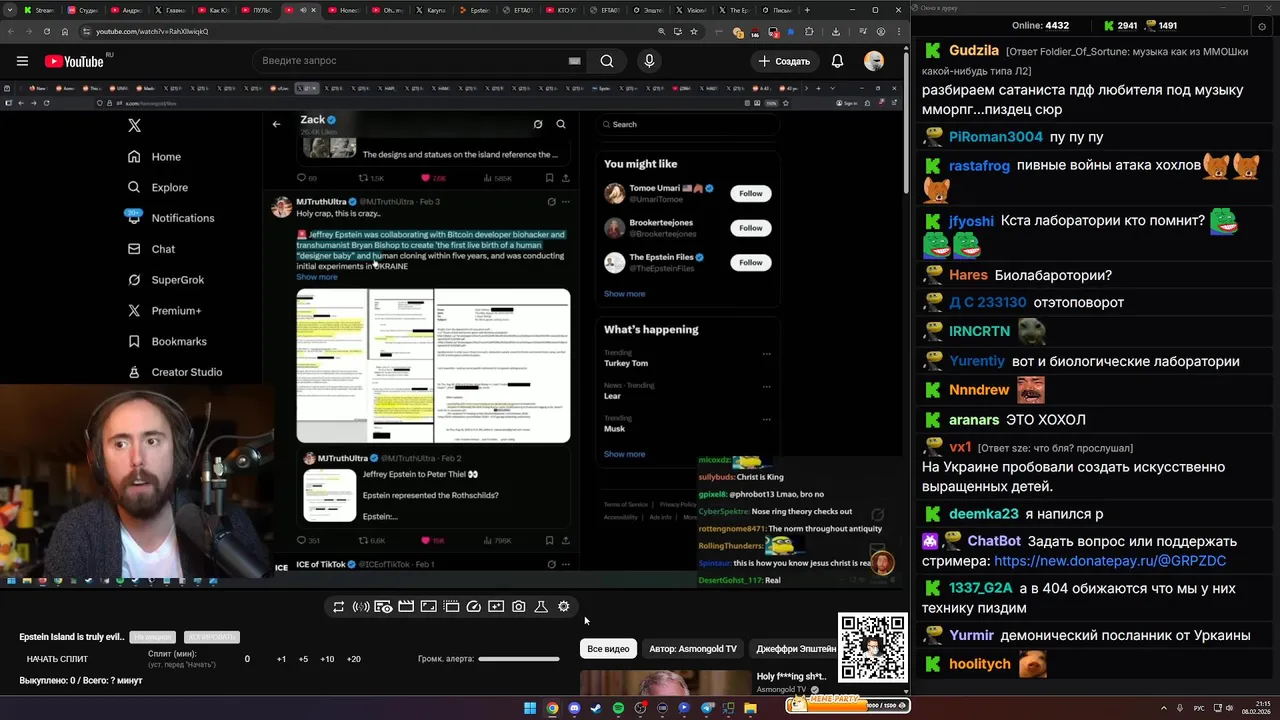Open the highlighted document image in the tweet
The width and height of the screenshot is (1280, 720).
[x=433, y=366]
